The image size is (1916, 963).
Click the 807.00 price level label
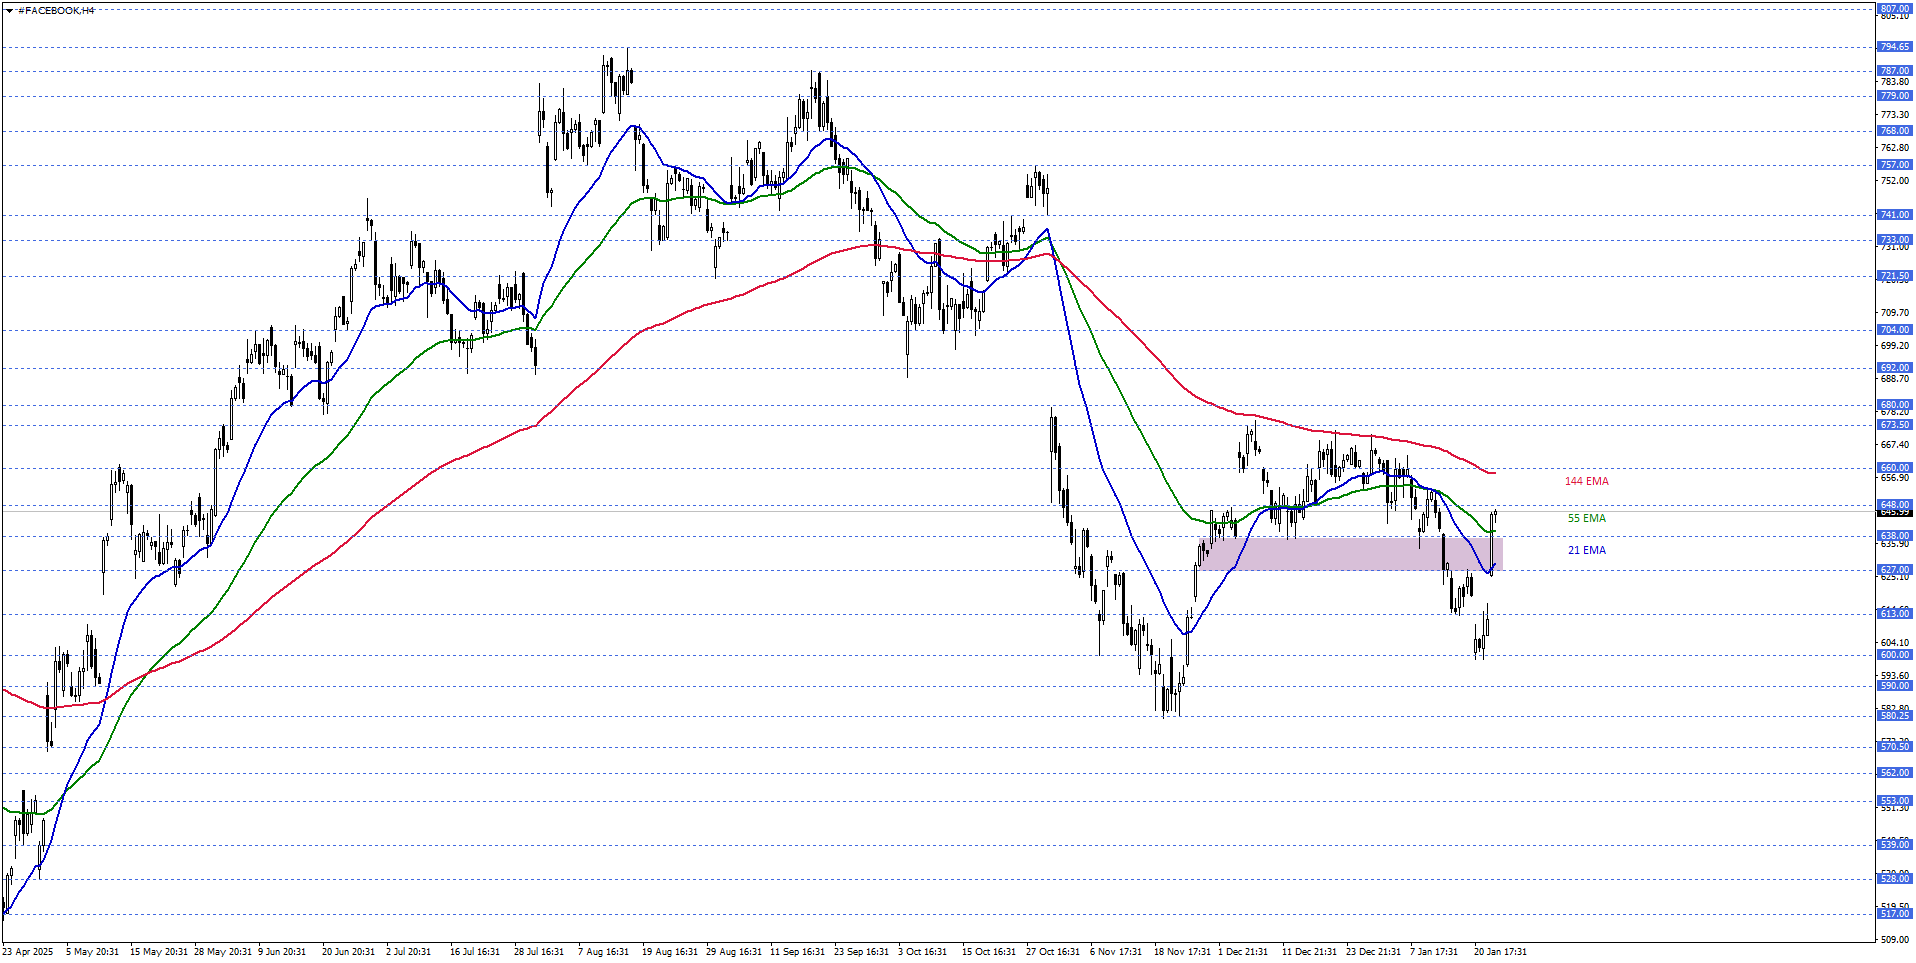[1894, 9]
